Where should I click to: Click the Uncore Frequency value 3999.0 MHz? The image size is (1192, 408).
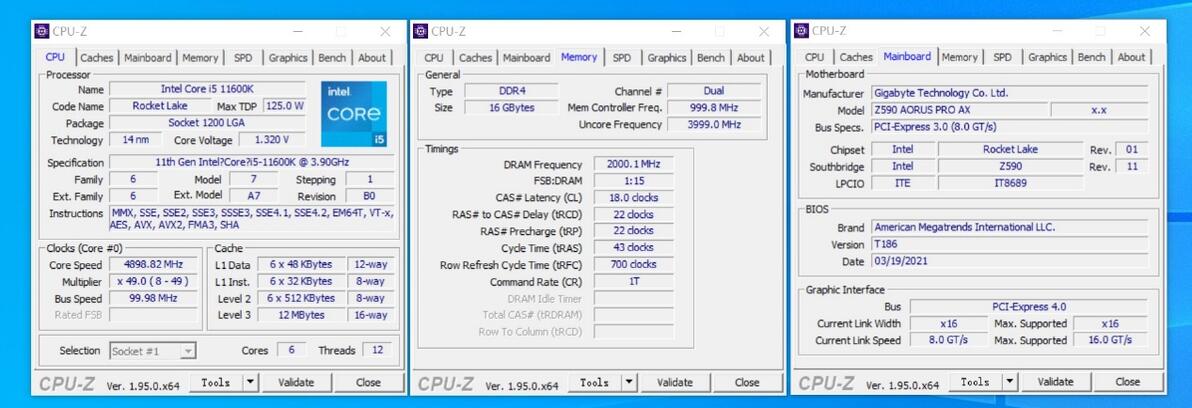[714, 125]
